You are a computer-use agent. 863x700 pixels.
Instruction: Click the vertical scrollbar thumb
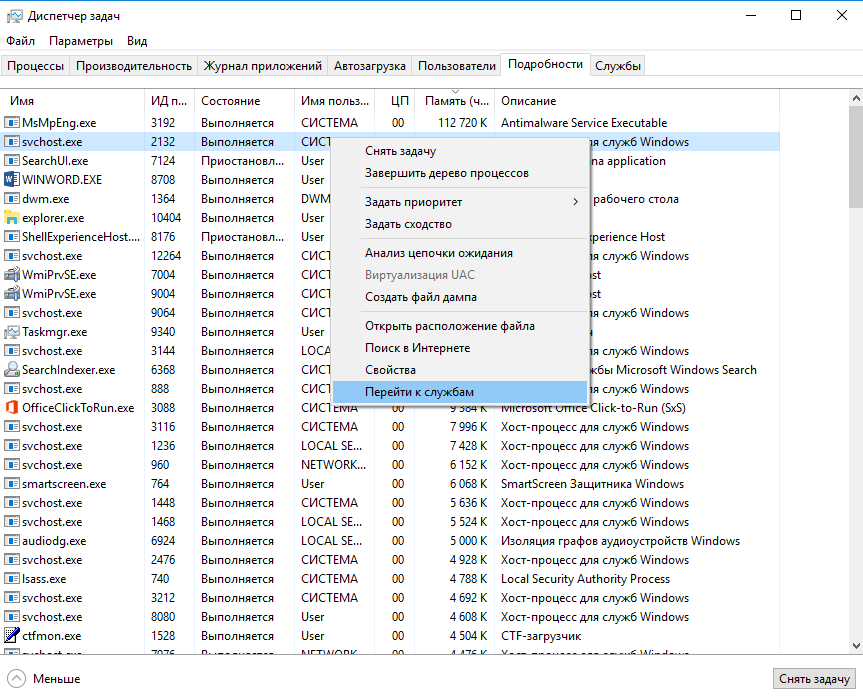[856, 157]
